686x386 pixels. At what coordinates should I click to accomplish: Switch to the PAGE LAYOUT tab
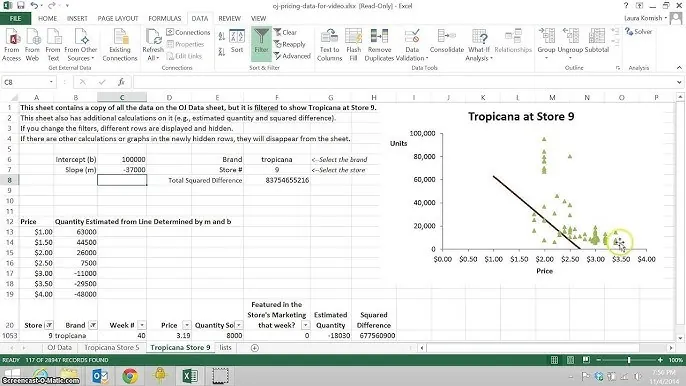118,18
